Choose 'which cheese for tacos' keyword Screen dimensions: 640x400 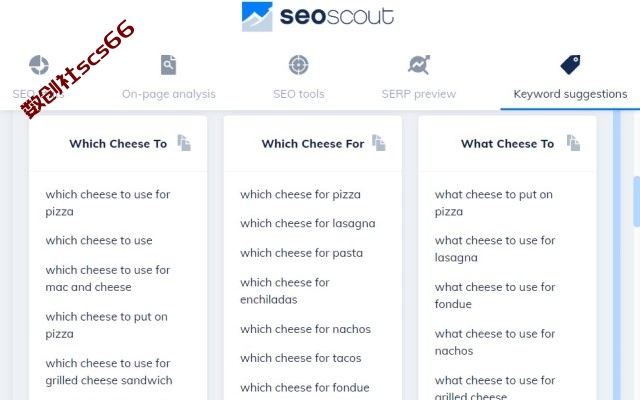[x=301, y=358]
